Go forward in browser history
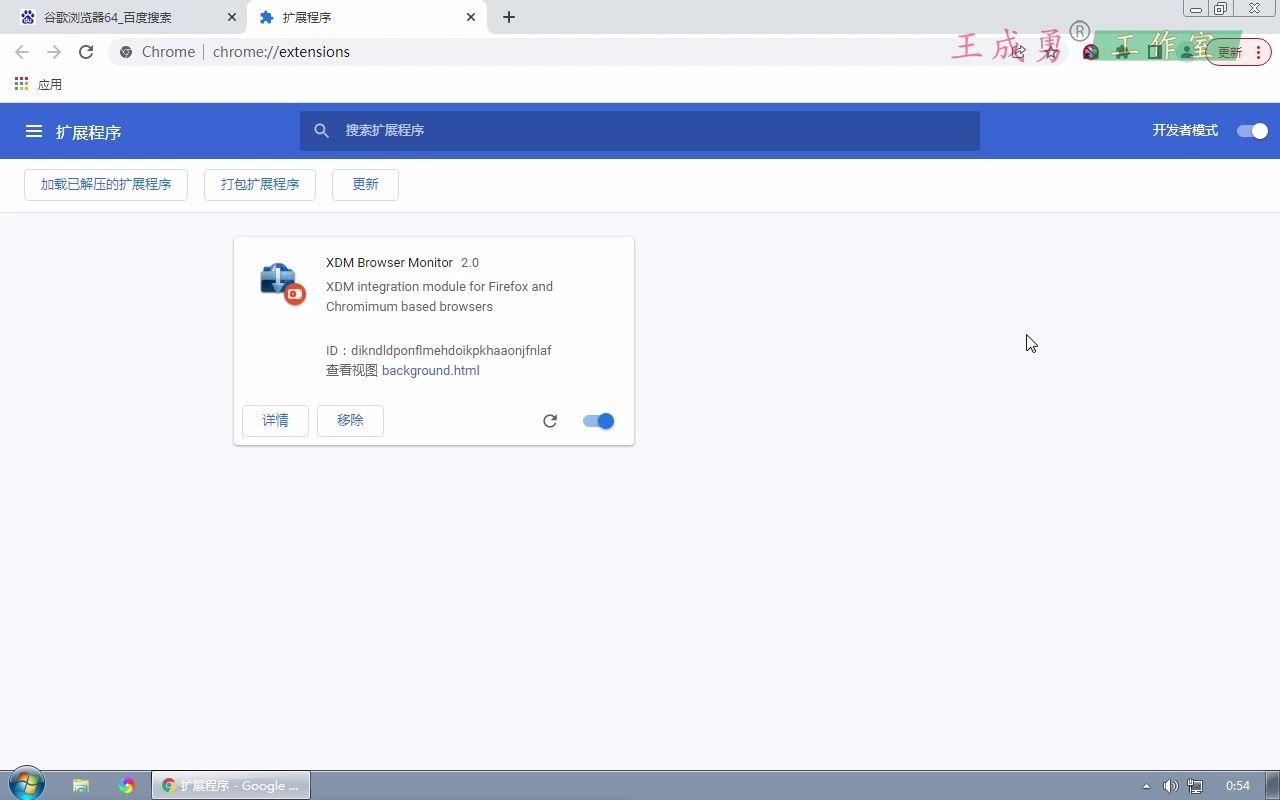 pos(54,52)
